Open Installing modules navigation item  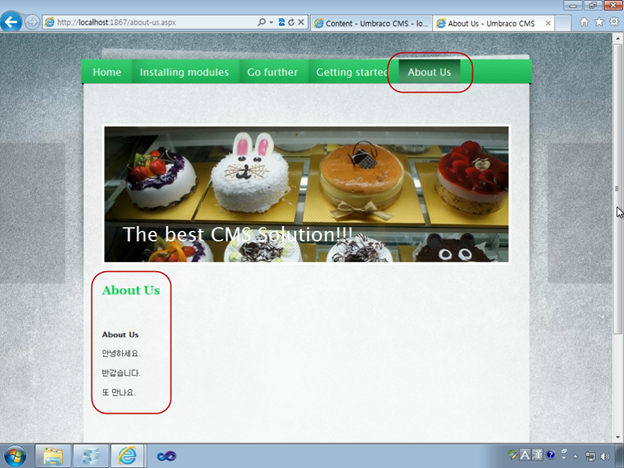coord(184,72)
